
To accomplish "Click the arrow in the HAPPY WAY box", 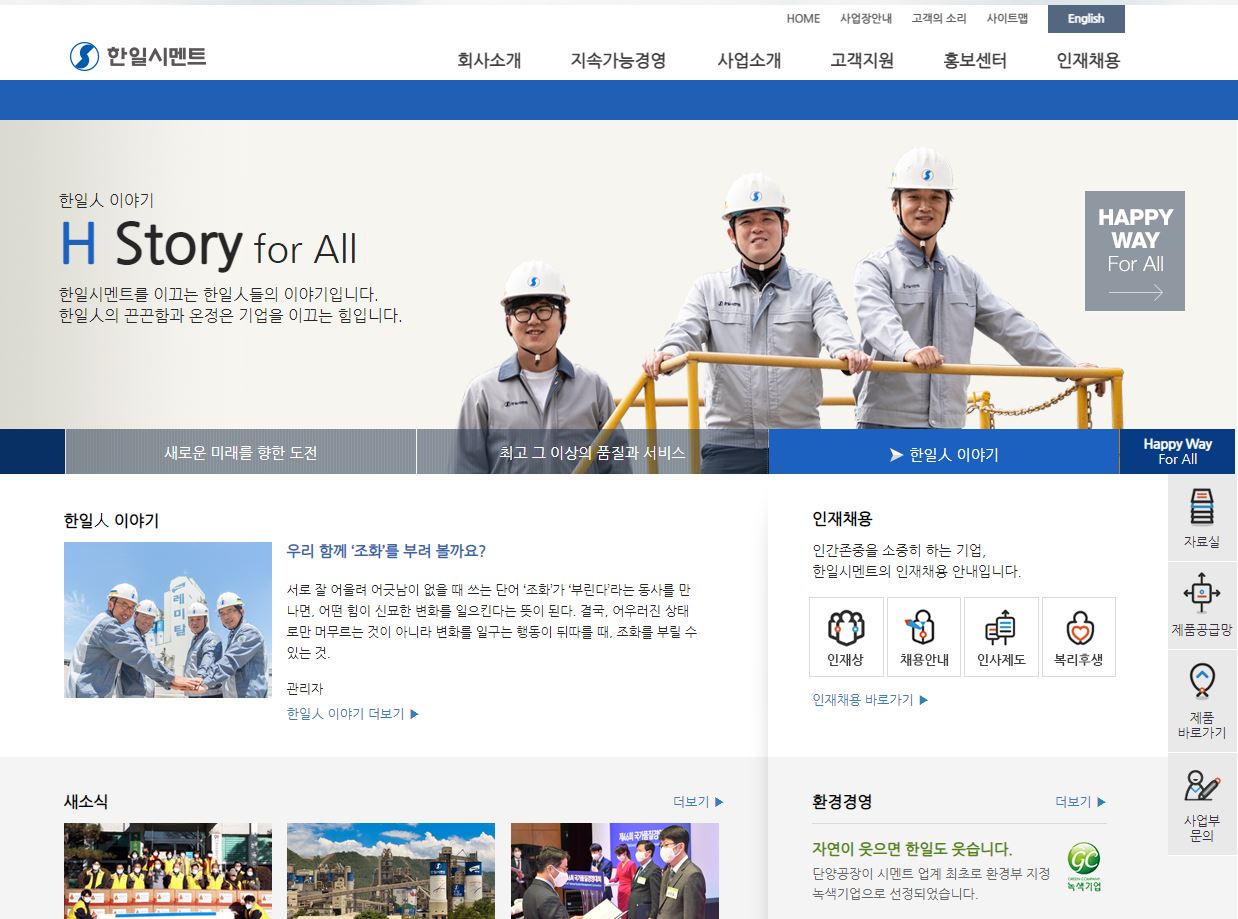I will click(1135, 293).
